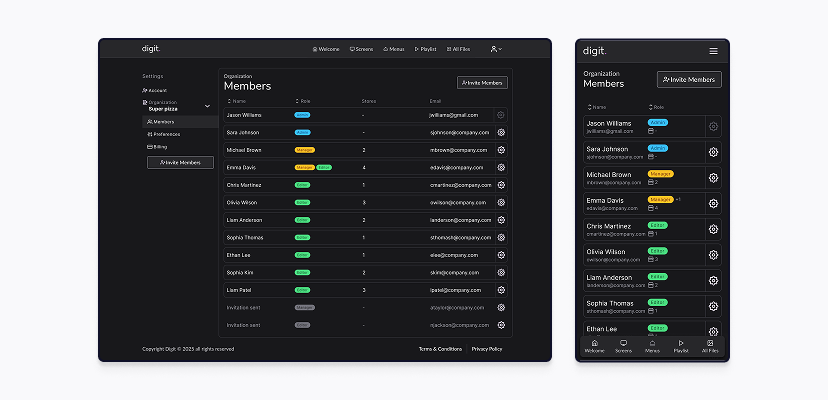Go to Screens in top navigation
The width and height of the screenshot is (828, 400).
[x=361, y=49]
